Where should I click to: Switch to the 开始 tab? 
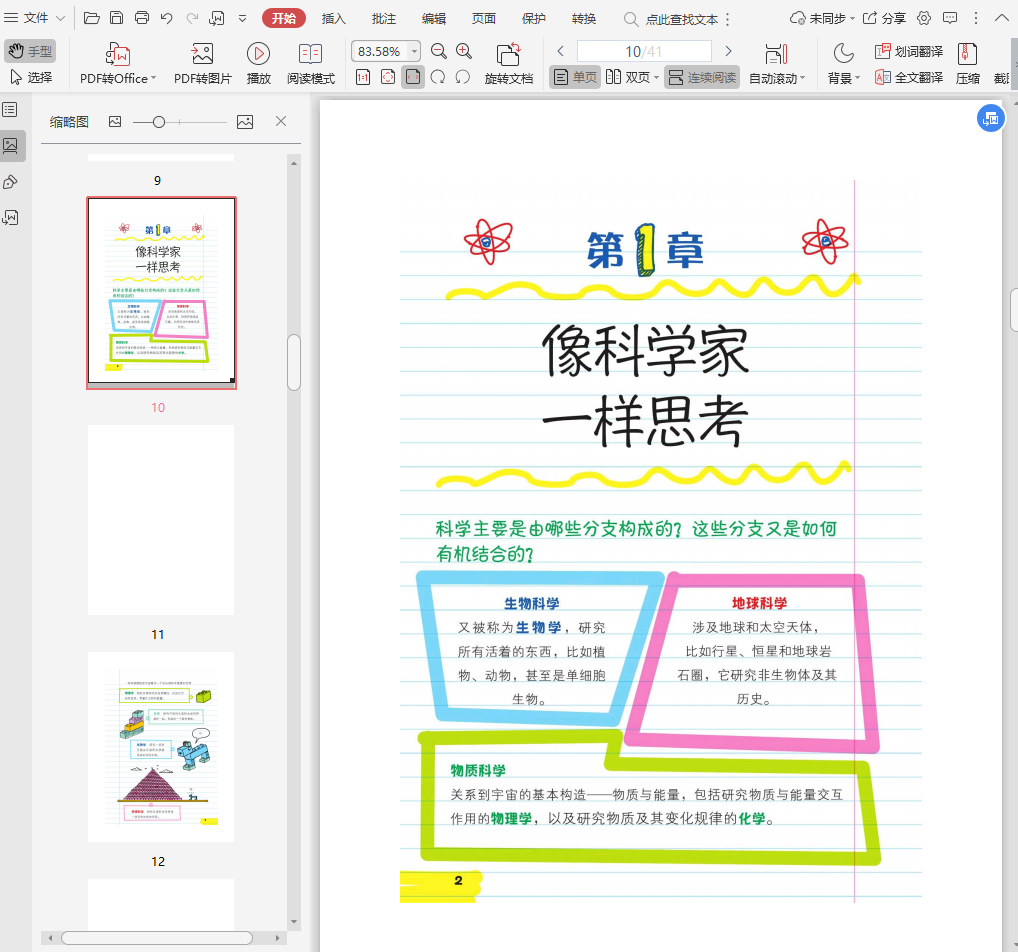[x=284, y=18]
